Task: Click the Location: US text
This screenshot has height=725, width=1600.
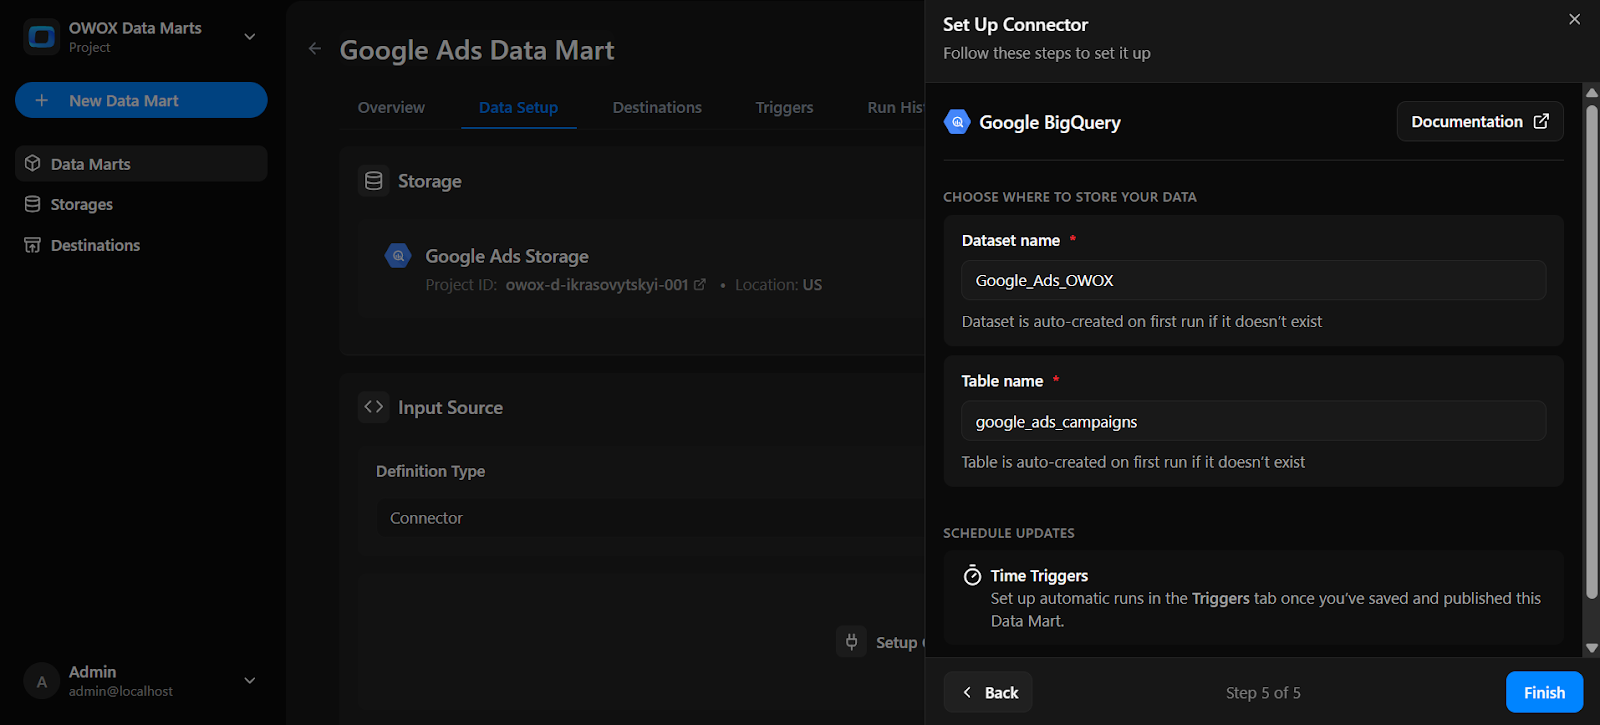Action: click(778, 285)
